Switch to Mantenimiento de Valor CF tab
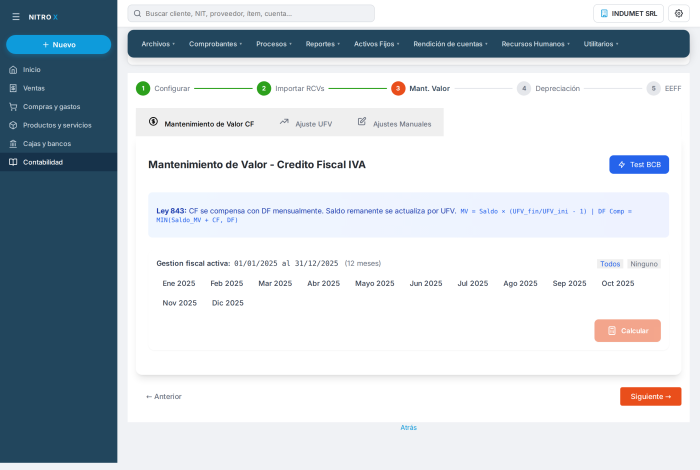 (x=201, y=122)
